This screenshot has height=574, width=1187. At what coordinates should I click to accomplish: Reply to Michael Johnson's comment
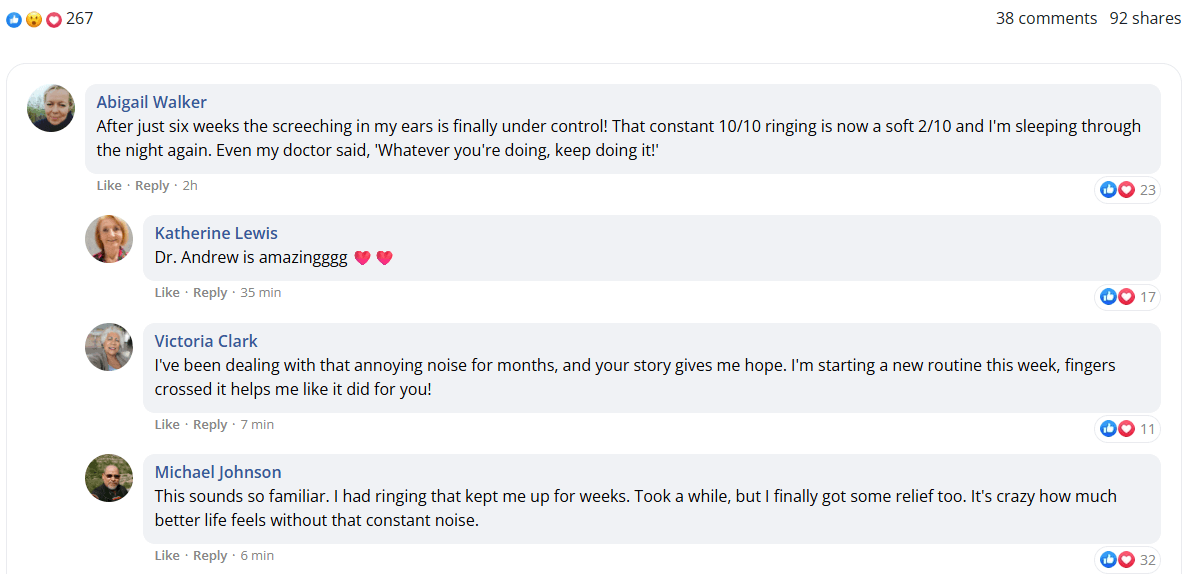(210, 556)
